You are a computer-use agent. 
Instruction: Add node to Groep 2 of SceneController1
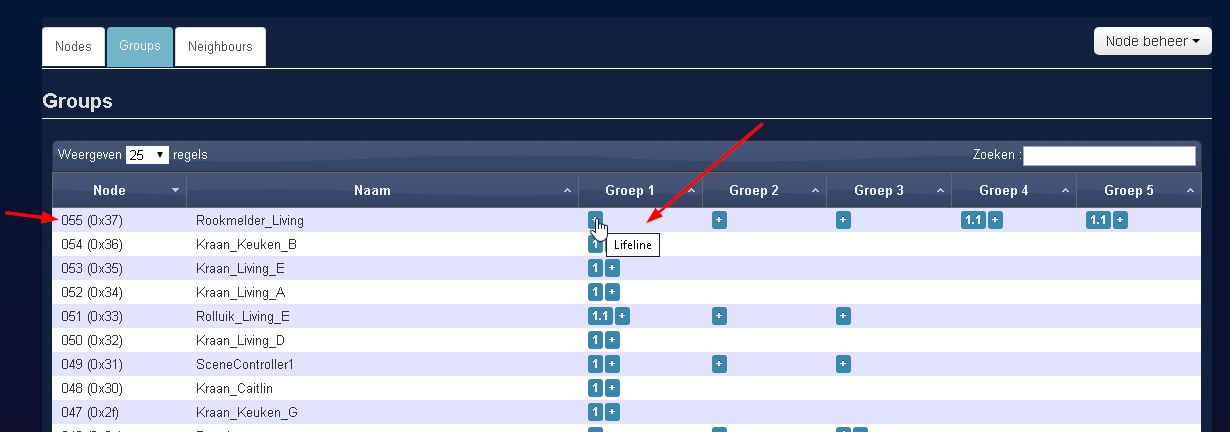pos(719,364)
